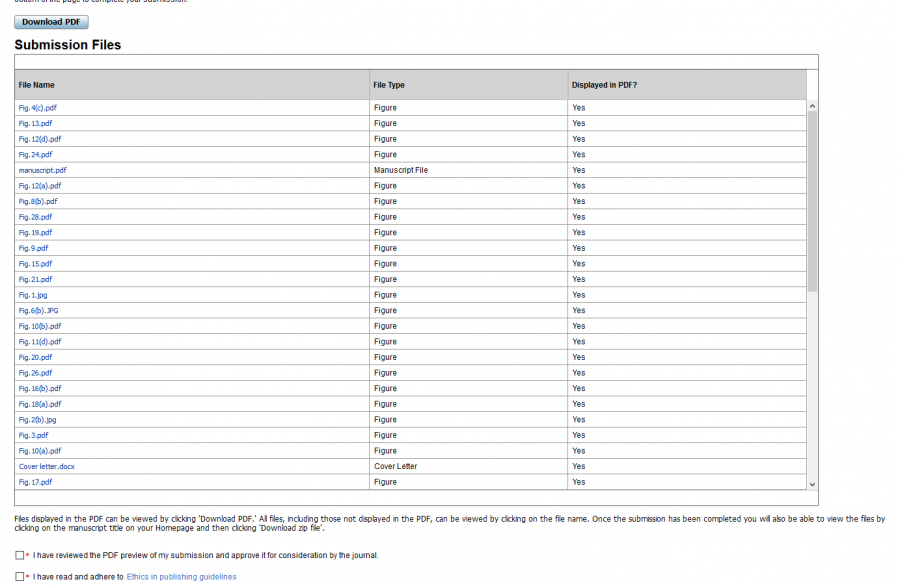This screenshot has height=586, width=900.
Task: Open Fig.2(b).jpg file link
Action: tap(38, 420)
